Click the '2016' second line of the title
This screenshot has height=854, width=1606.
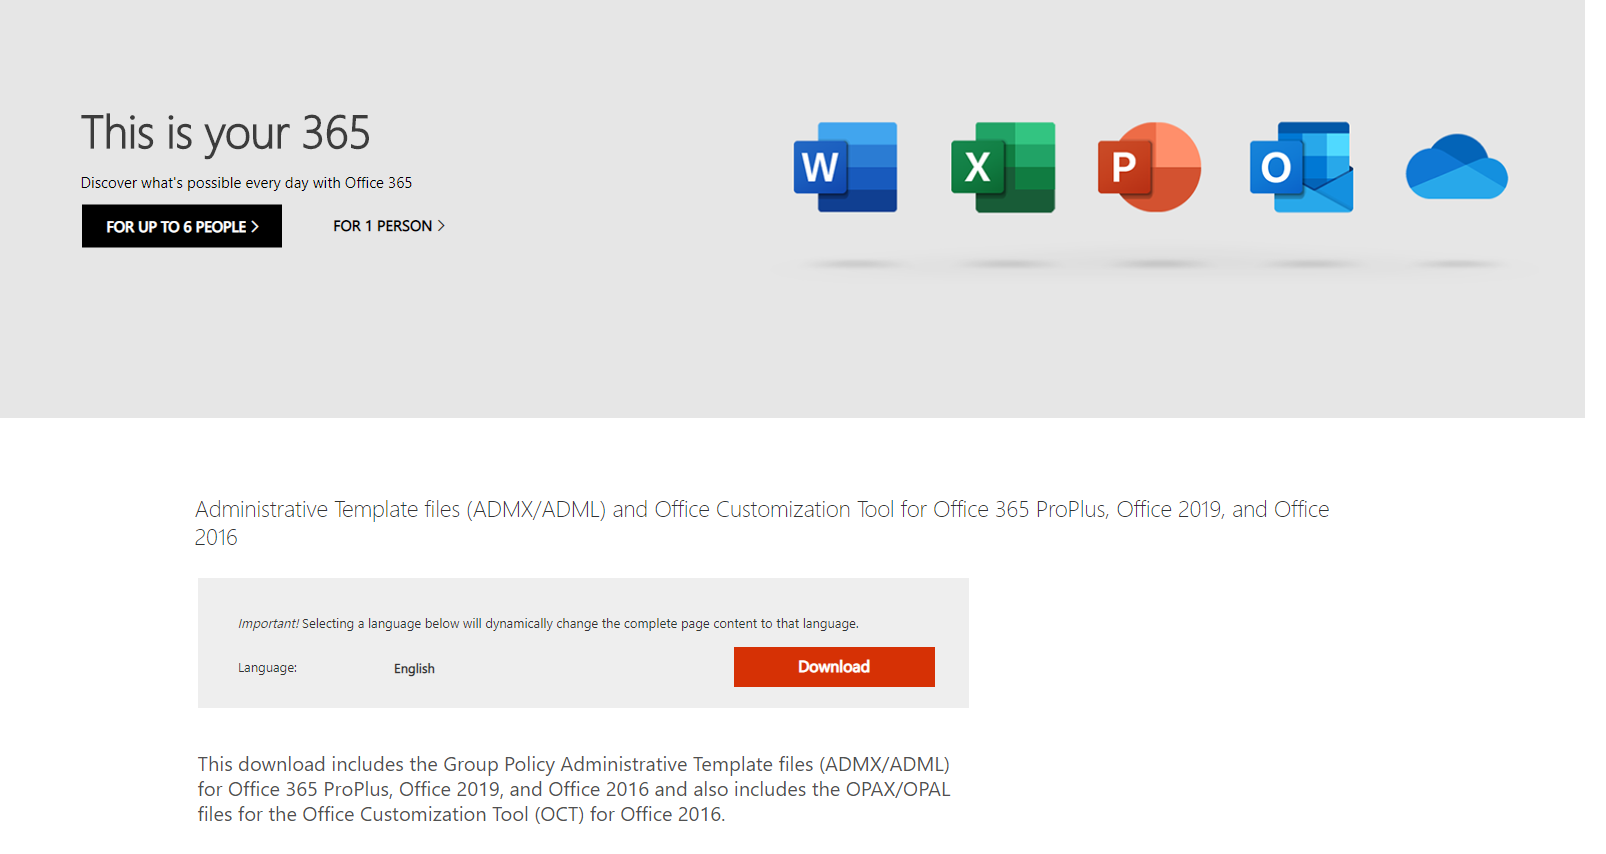[216, 538]
